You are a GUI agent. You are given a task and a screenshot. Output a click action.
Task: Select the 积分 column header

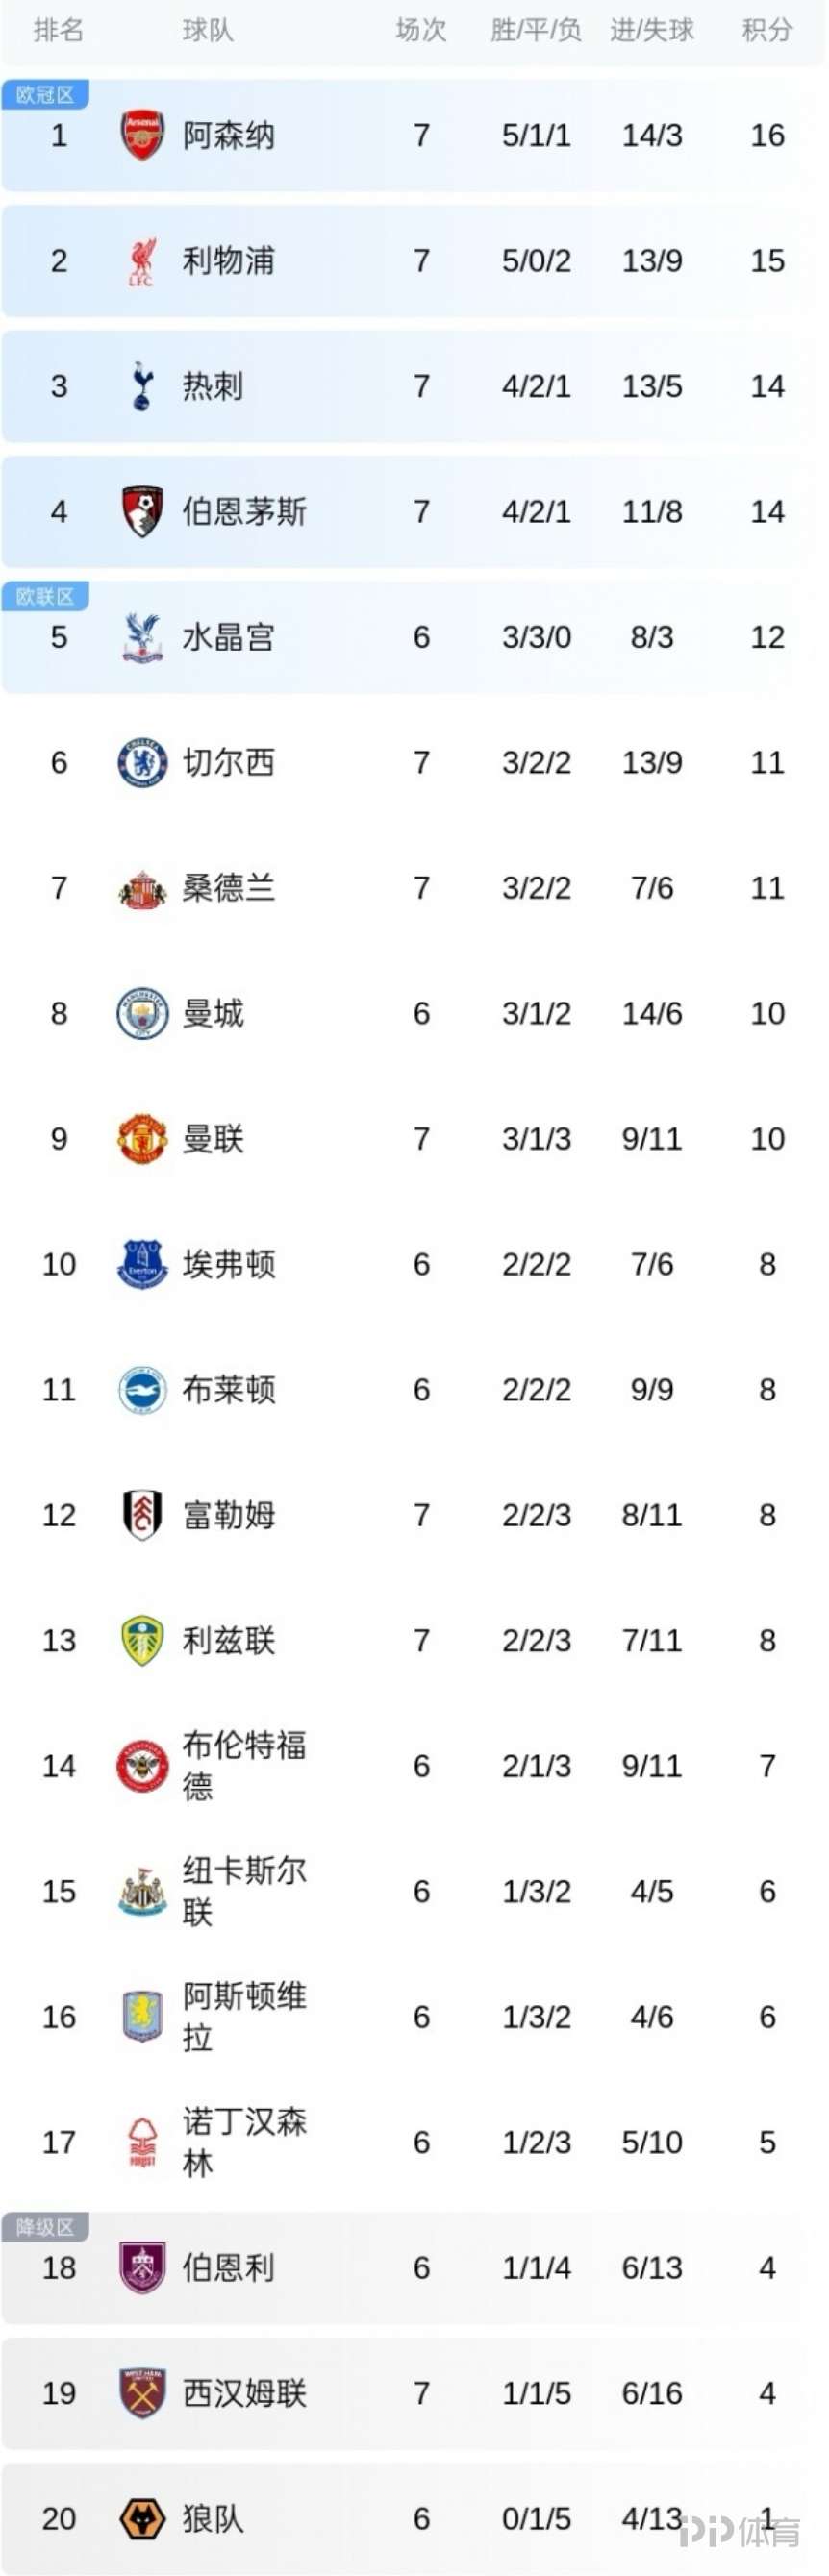tap(767, 30)
